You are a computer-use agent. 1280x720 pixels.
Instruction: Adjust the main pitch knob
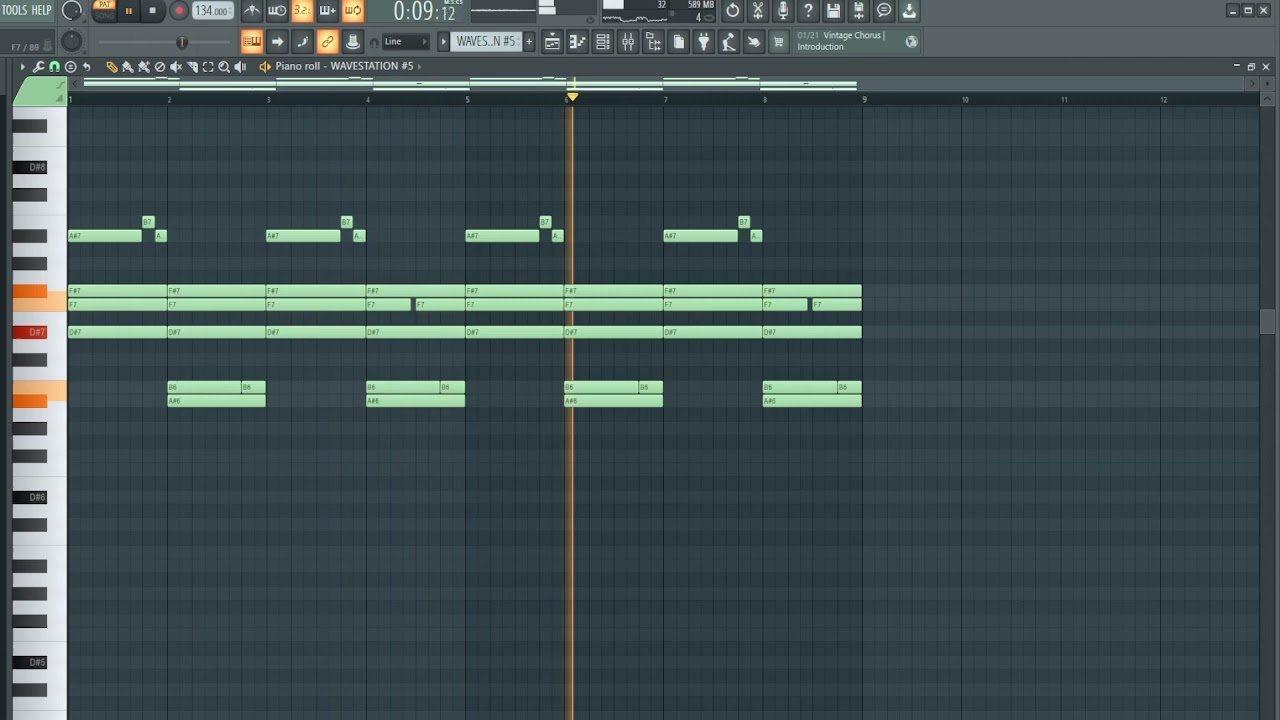pos(71,42)
